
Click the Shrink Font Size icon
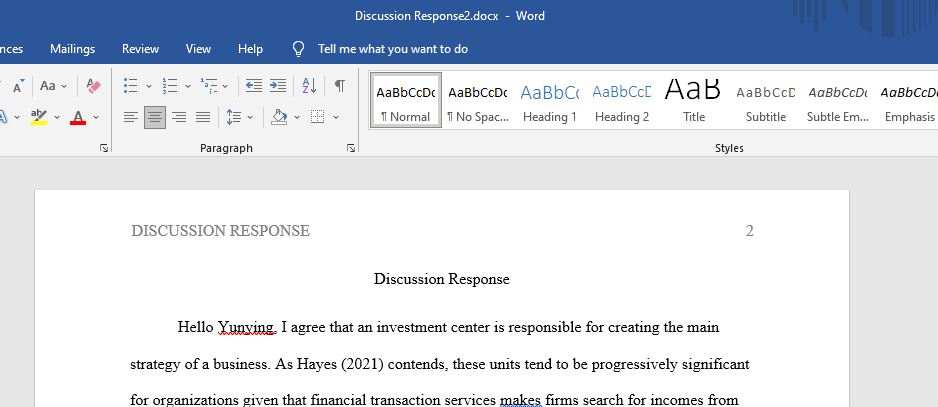coord(18,86)
